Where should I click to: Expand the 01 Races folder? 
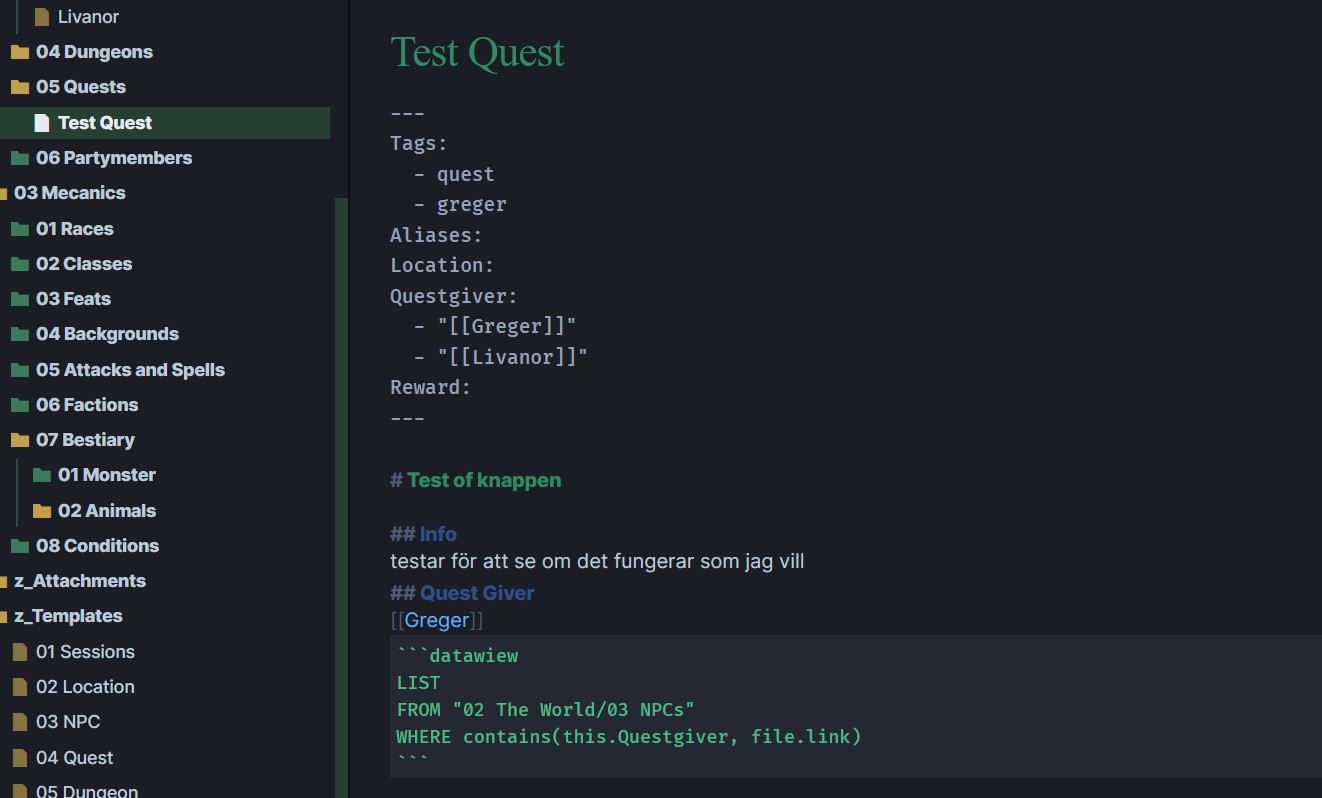(74, 229)
